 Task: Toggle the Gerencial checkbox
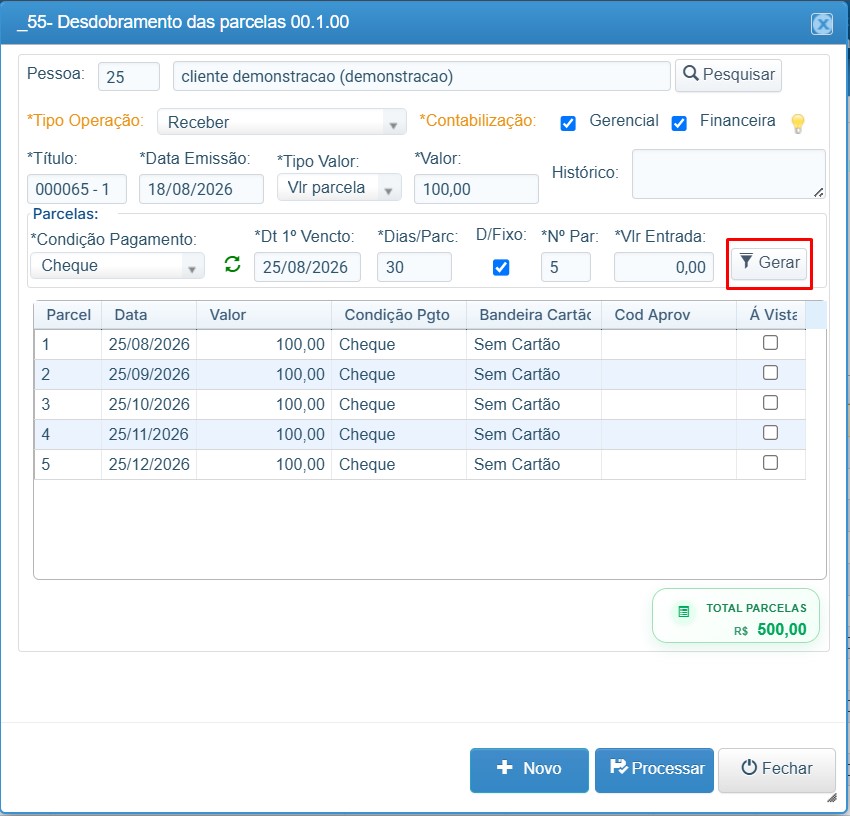568,124
